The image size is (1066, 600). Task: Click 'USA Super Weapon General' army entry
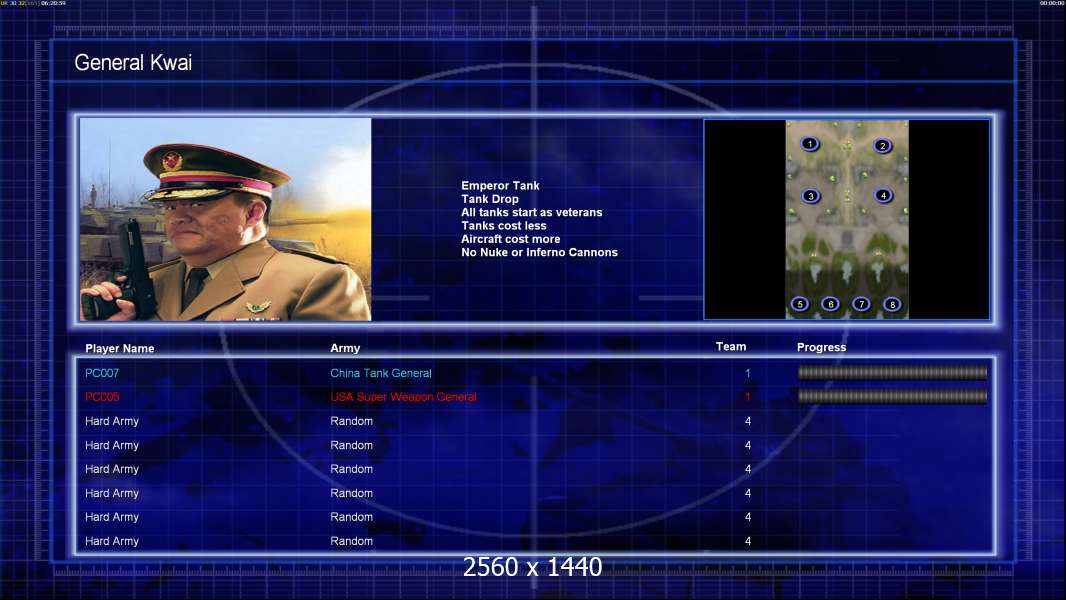point(403,397)
